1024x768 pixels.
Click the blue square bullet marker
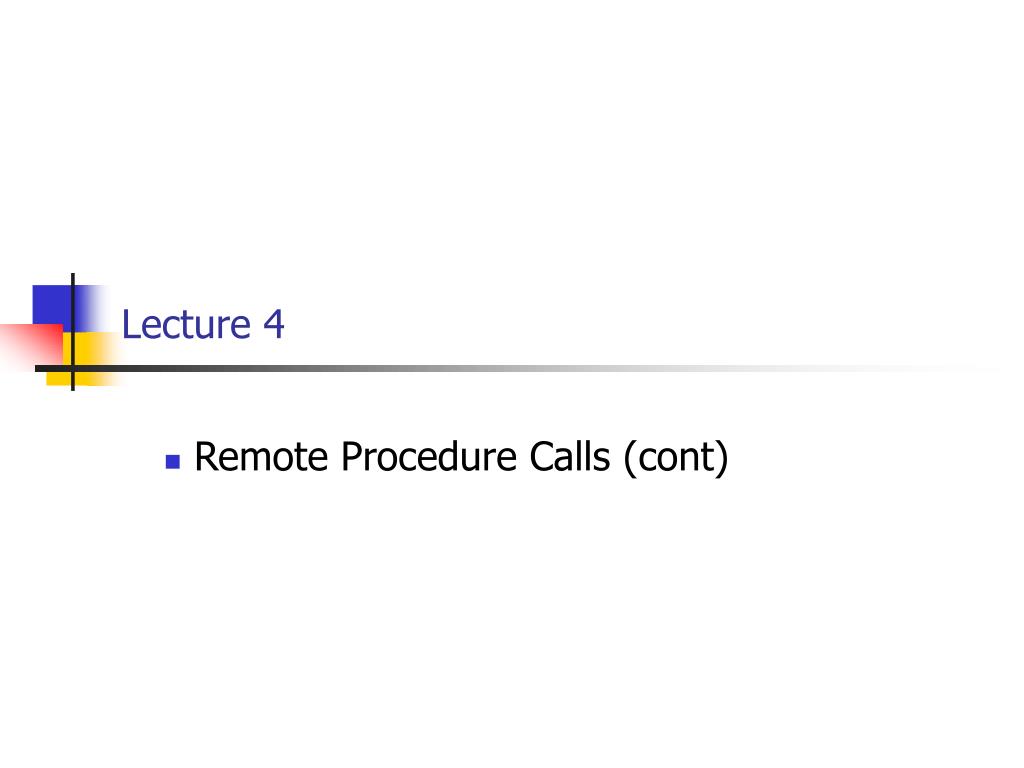(173, 462)
